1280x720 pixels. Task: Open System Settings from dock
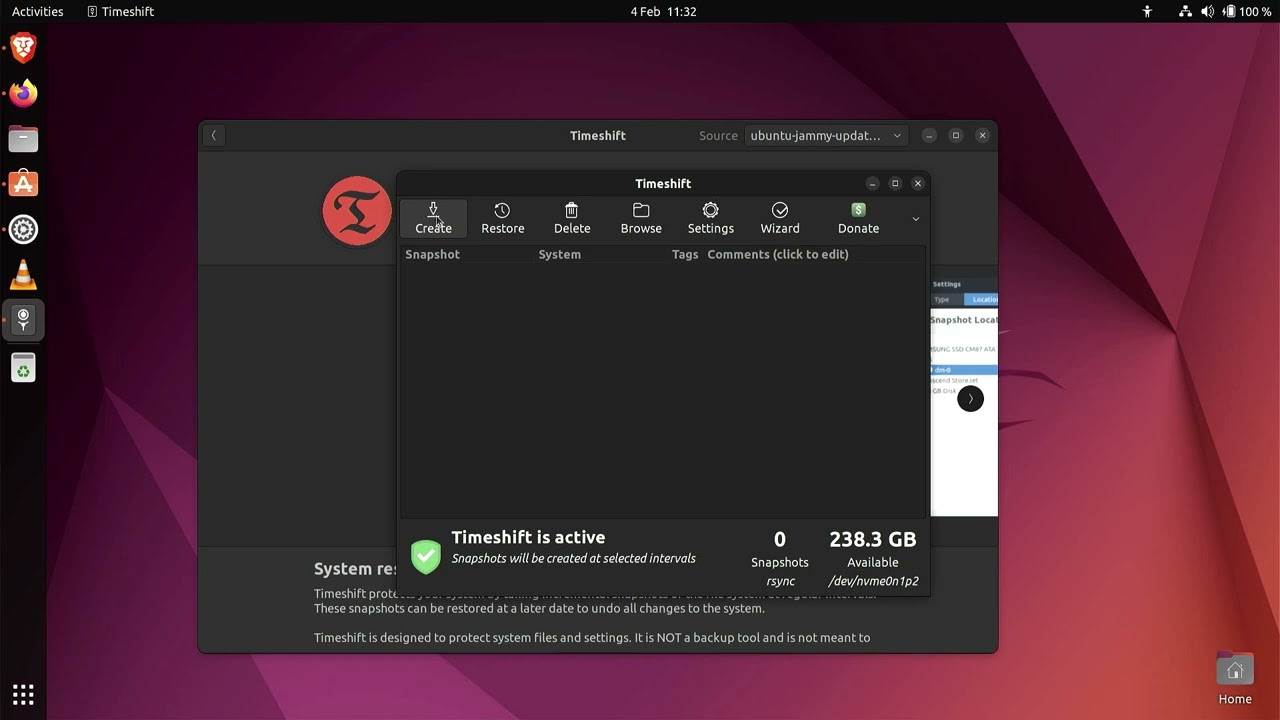coord(23,230)
